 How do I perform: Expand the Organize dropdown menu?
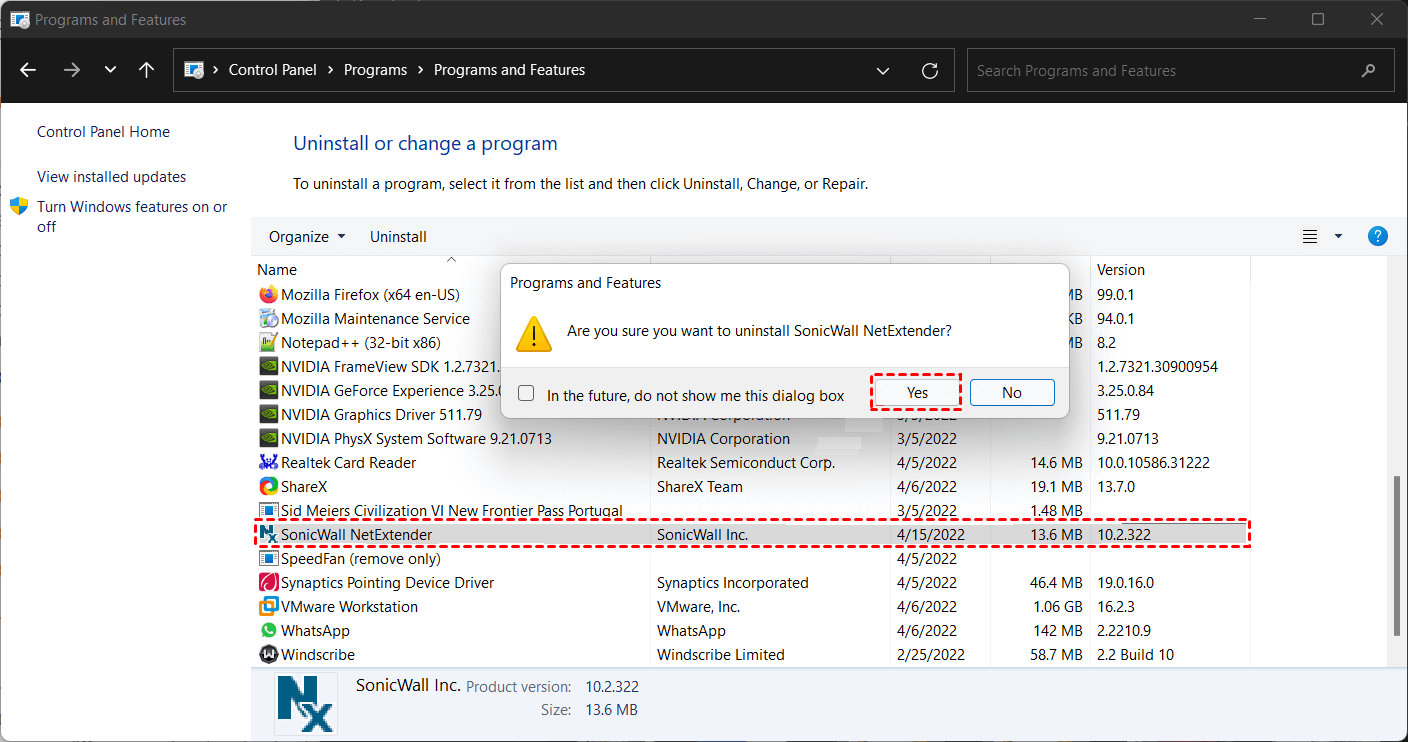tap(307, 237)
